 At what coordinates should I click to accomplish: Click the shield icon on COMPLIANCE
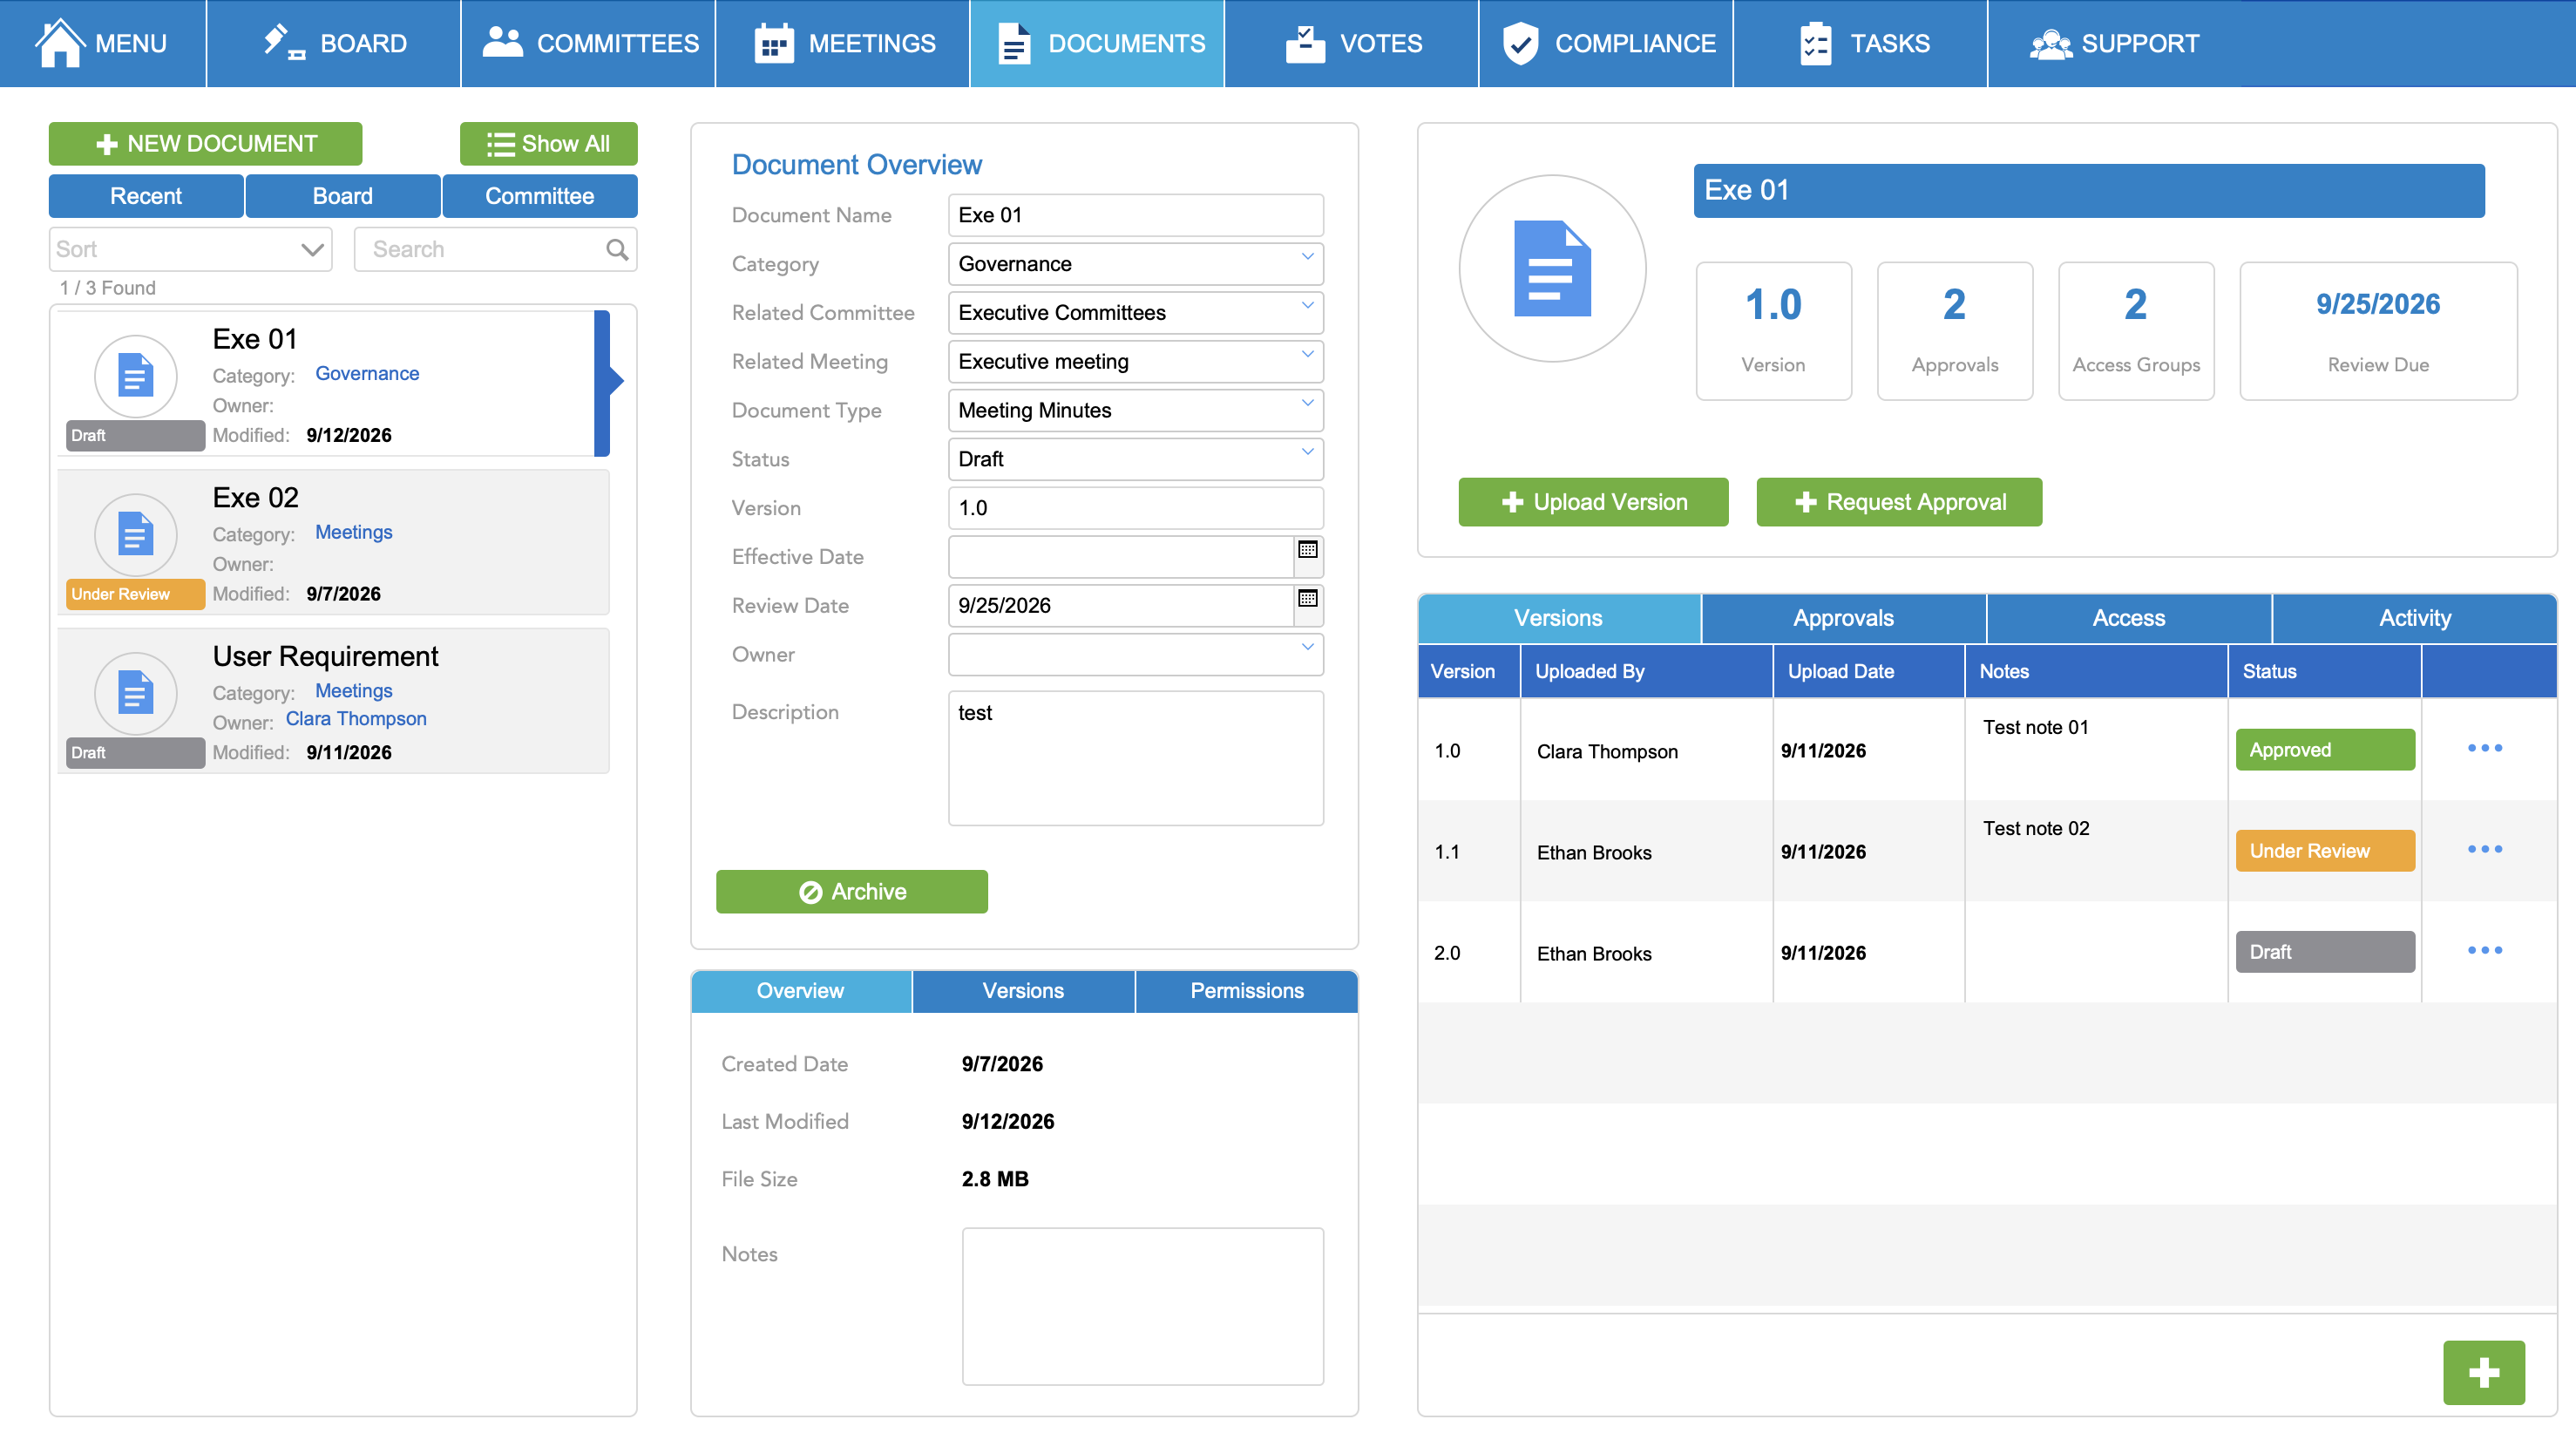[x=1521, y=43]
